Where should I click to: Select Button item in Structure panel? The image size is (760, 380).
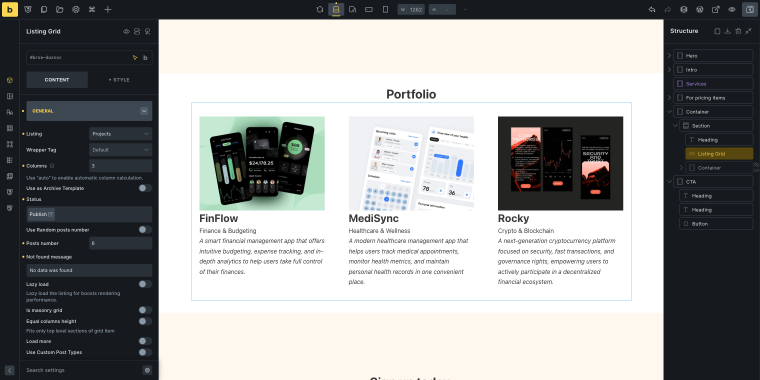click(716, 224)
